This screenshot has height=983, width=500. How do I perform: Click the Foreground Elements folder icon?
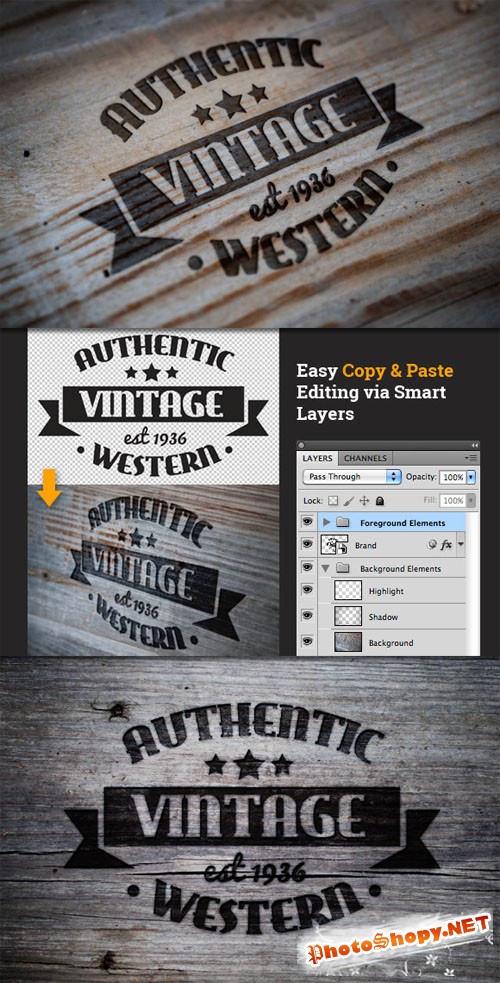click(342, 522)
